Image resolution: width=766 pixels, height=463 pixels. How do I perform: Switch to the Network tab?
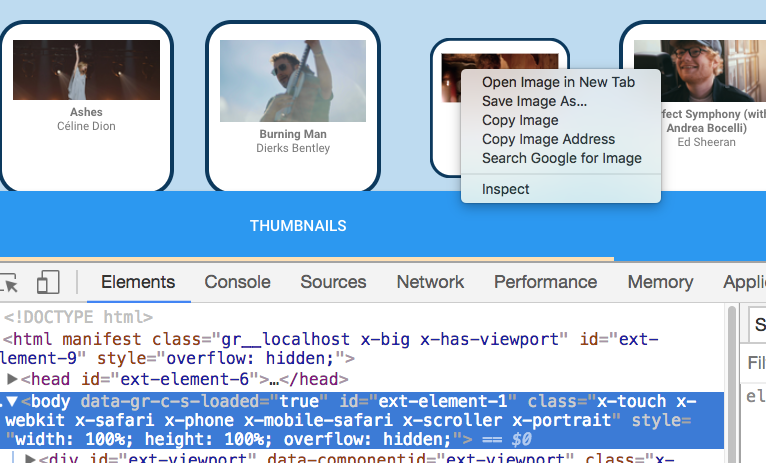pyautogui.click(x=430, y=282)
